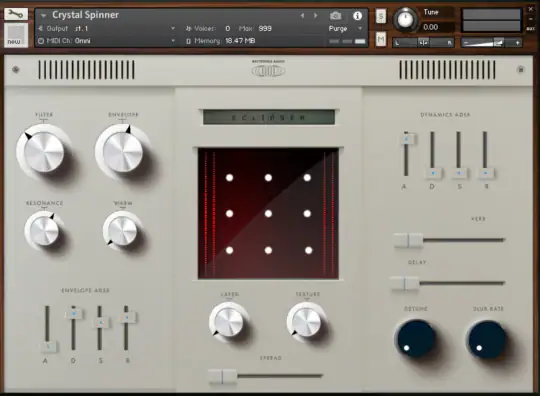540x396 pixels.
Task: Click the dark Blur Rate knob
Action: pos(487,339)
